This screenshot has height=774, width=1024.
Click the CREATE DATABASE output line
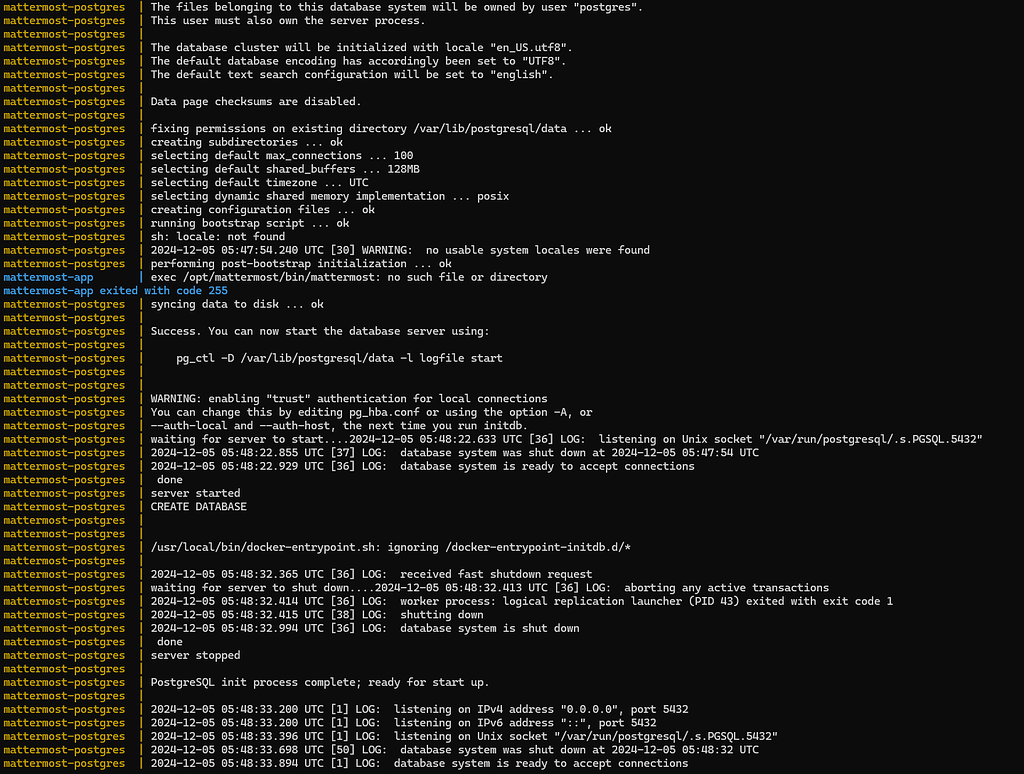pyautogui.click(x=198, y=507)
